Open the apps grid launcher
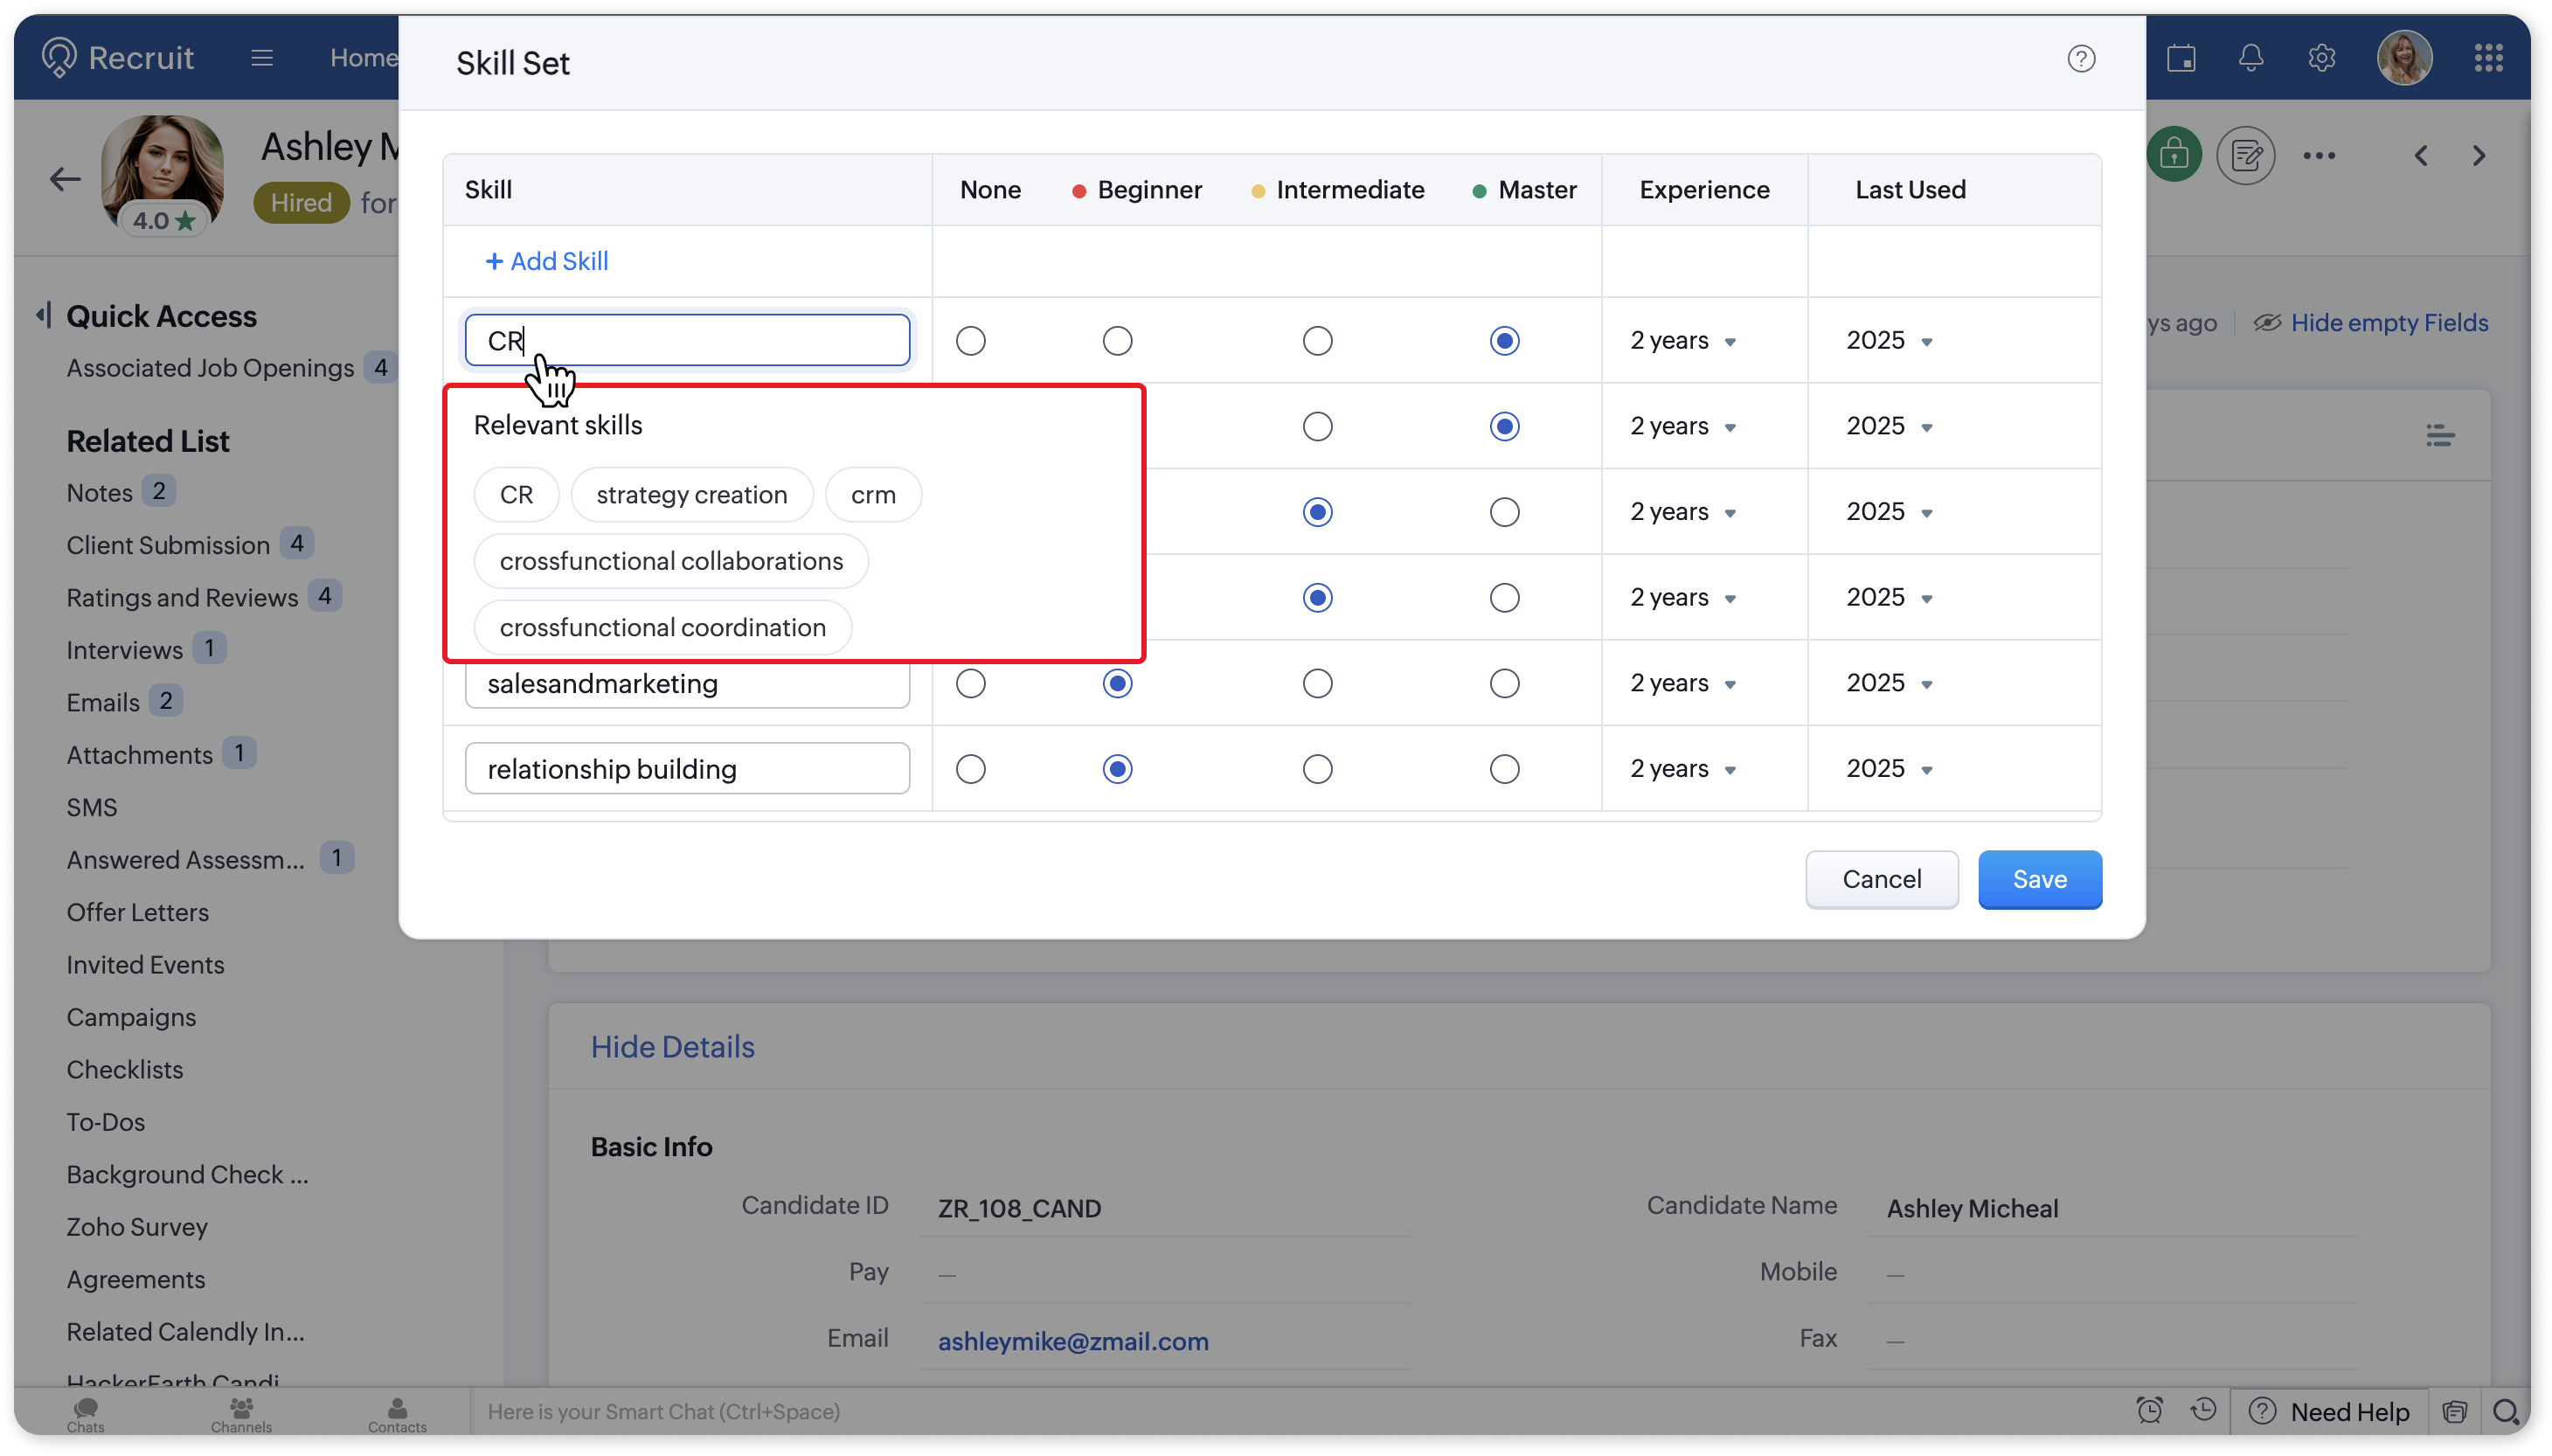Screen dimensions: 2552x1456 2488,58
